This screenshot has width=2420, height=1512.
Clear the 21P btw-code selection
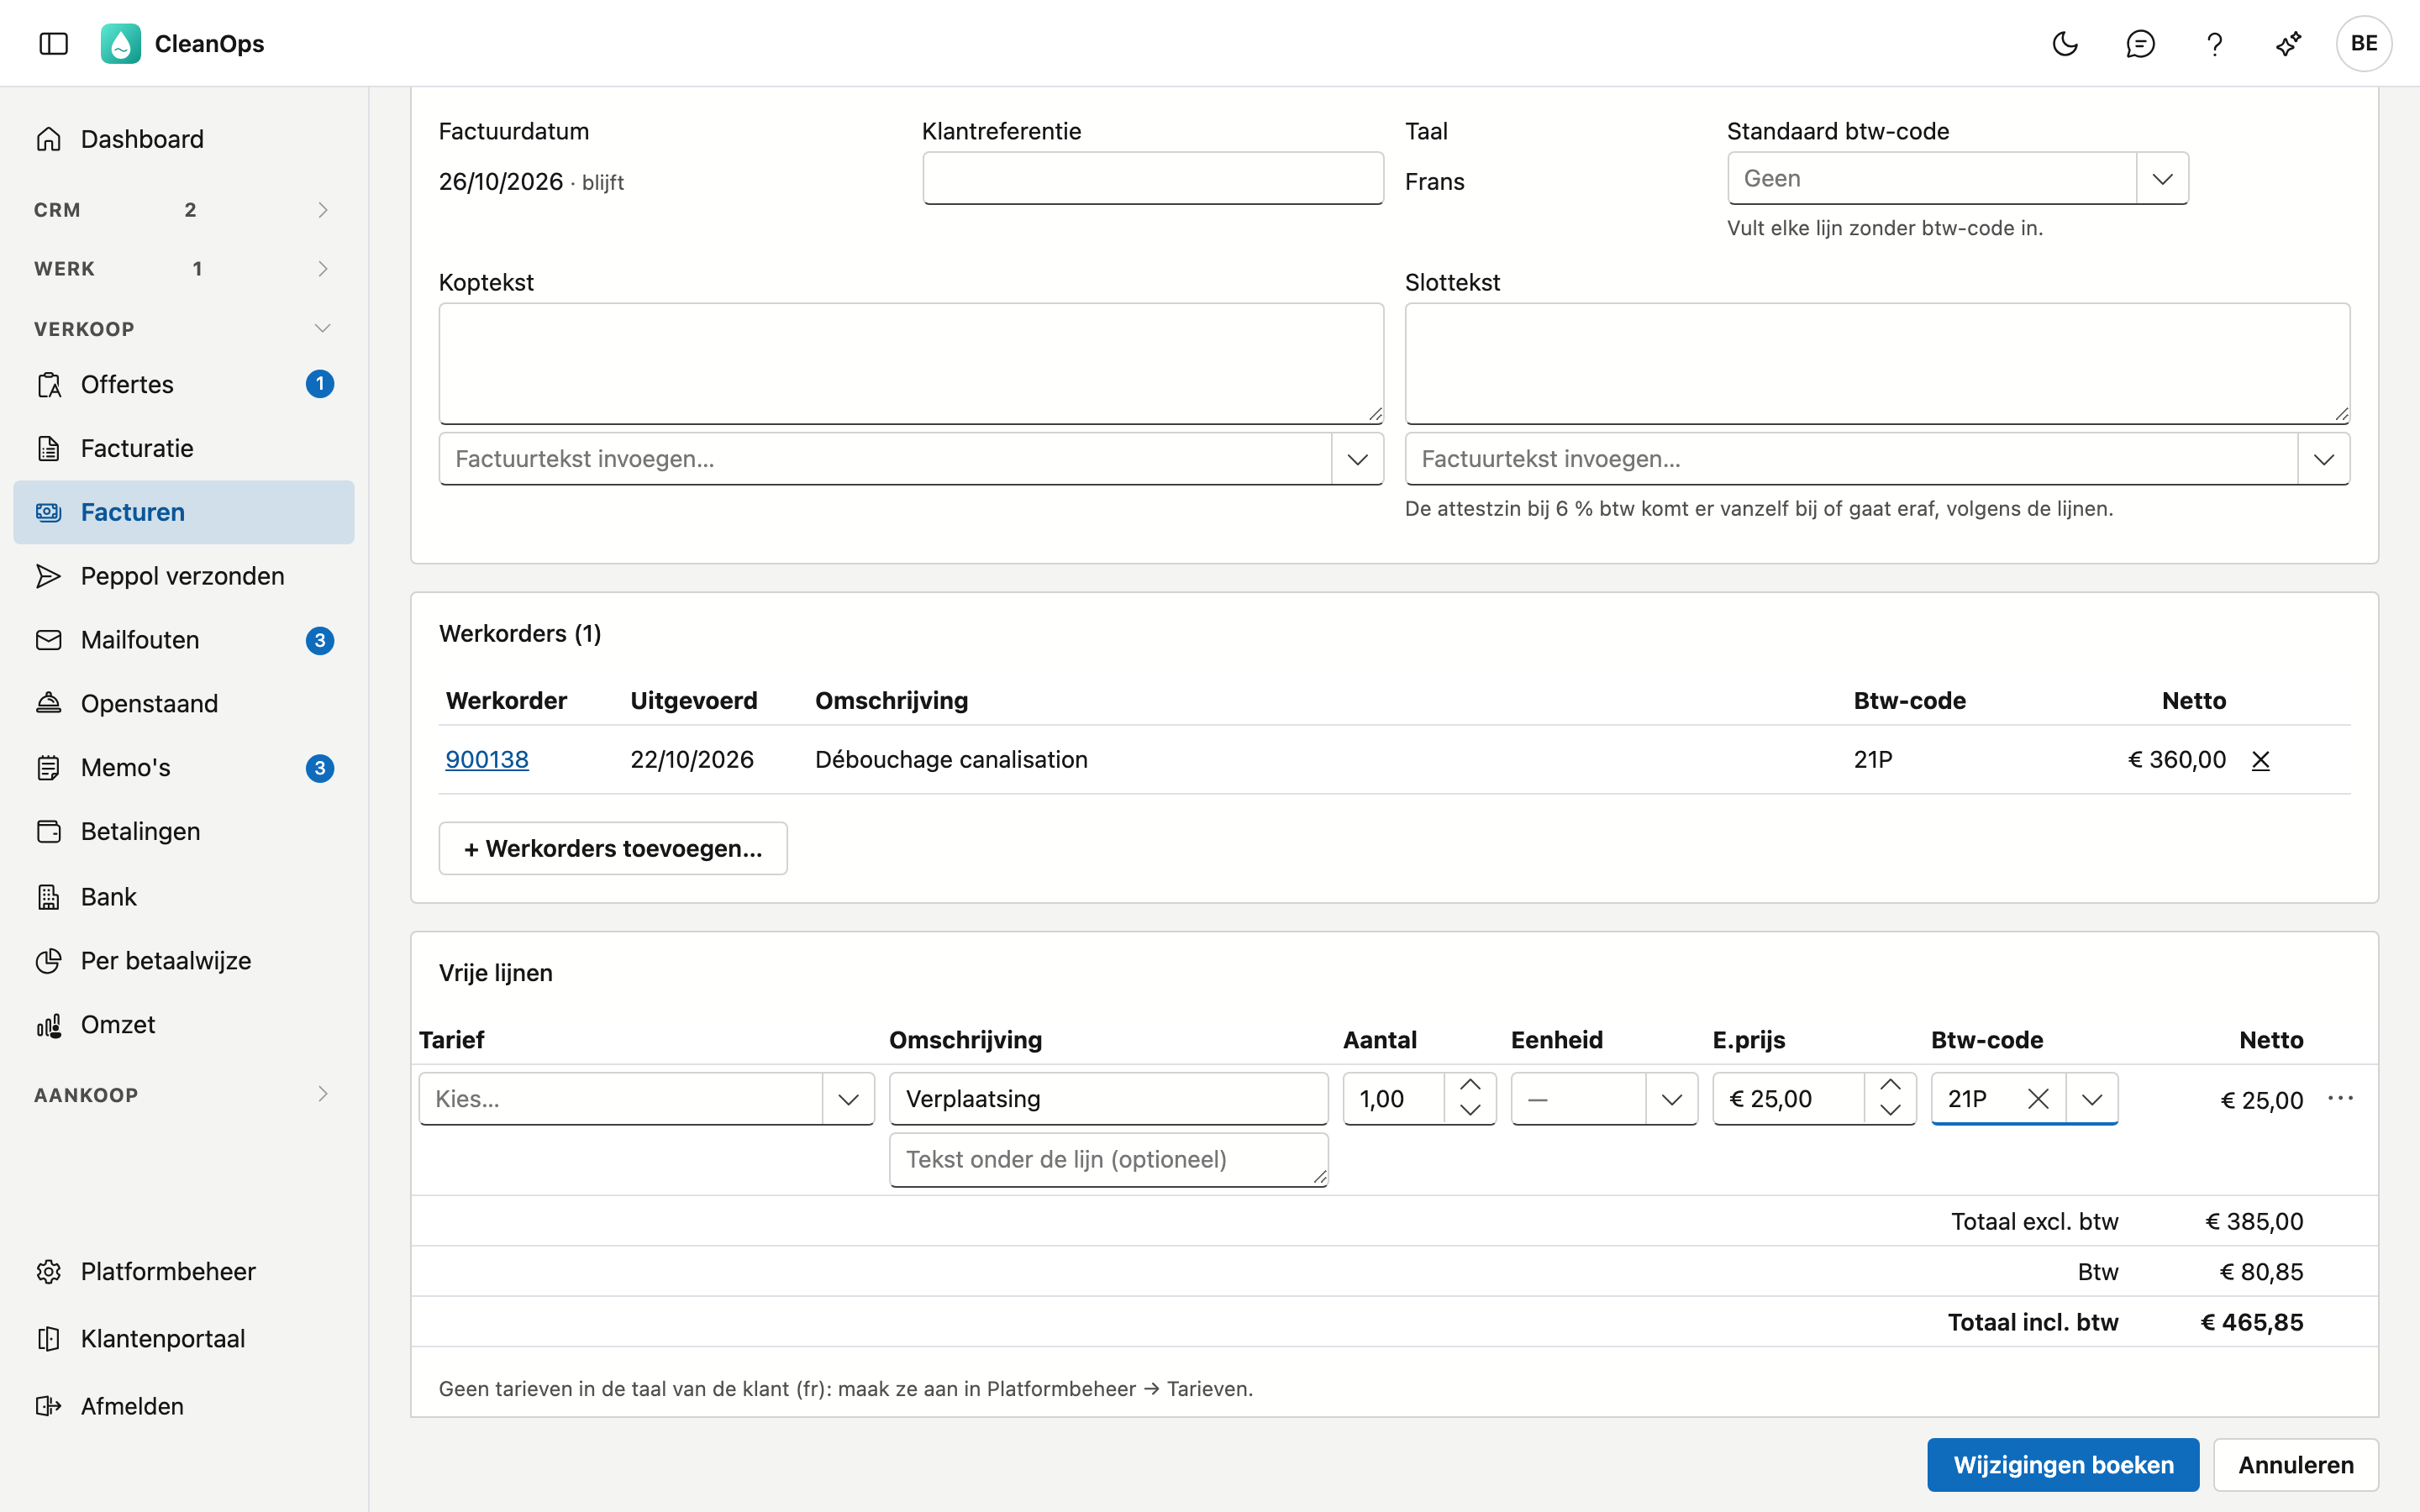point(2038,1099)
